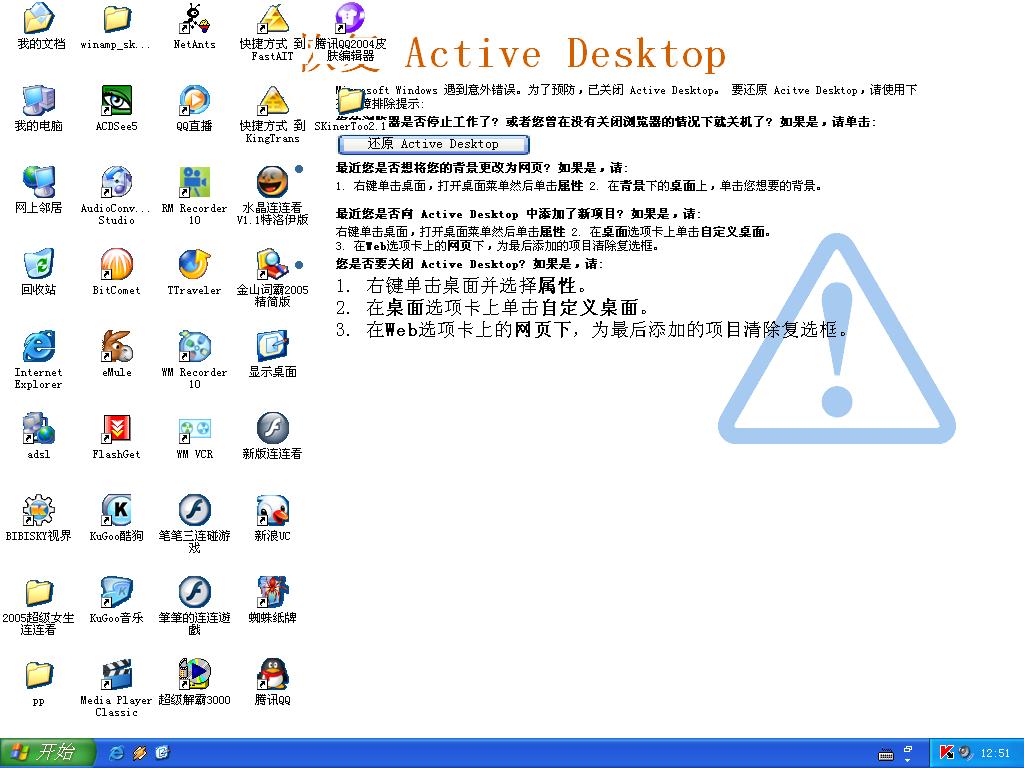Select the ACDSee5 icon
The width and height of the screenshot is (1024, 768).
(x=116, y=101)
